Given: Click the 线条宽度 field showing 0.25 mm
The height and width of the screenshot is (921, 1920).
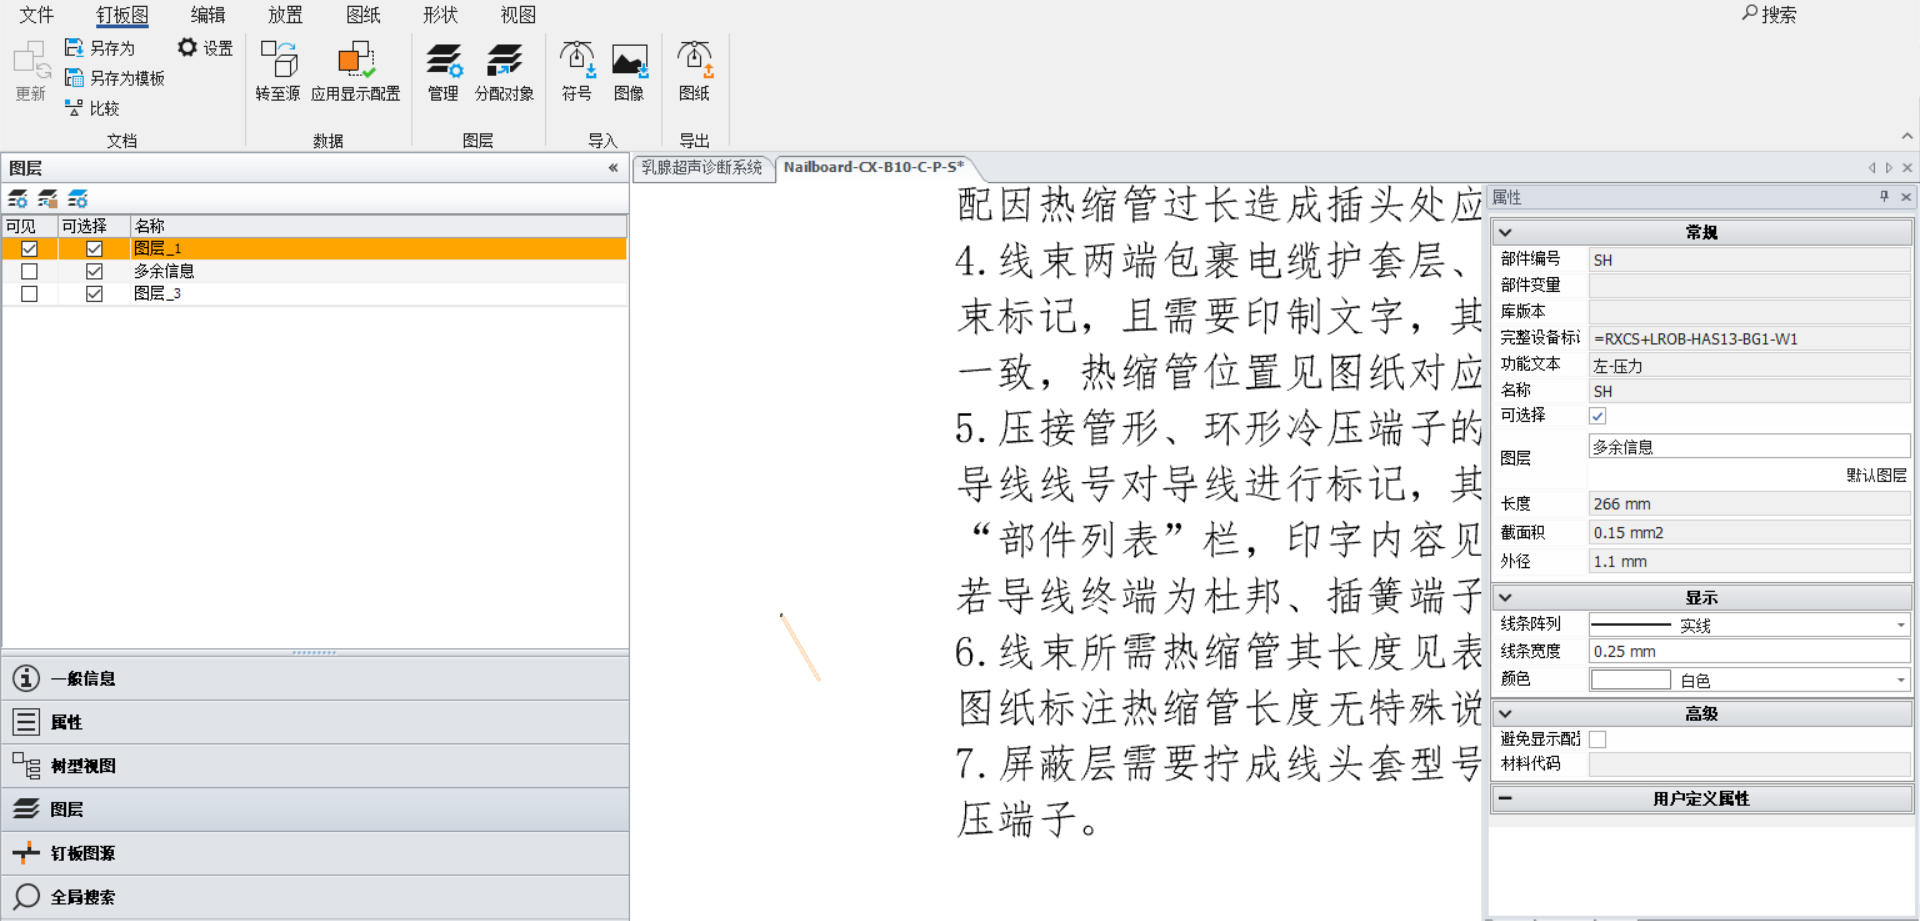Looking at the screenshot, I should coord(1749,651).
